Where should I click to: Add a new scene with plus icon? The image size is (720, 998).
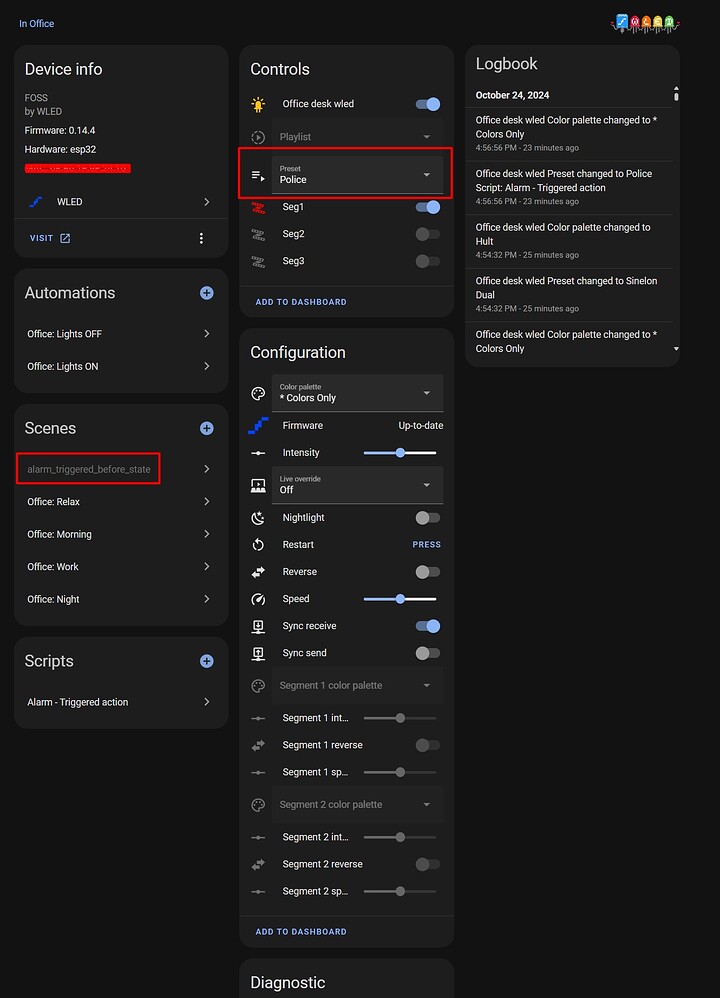(x=206, y=428)
